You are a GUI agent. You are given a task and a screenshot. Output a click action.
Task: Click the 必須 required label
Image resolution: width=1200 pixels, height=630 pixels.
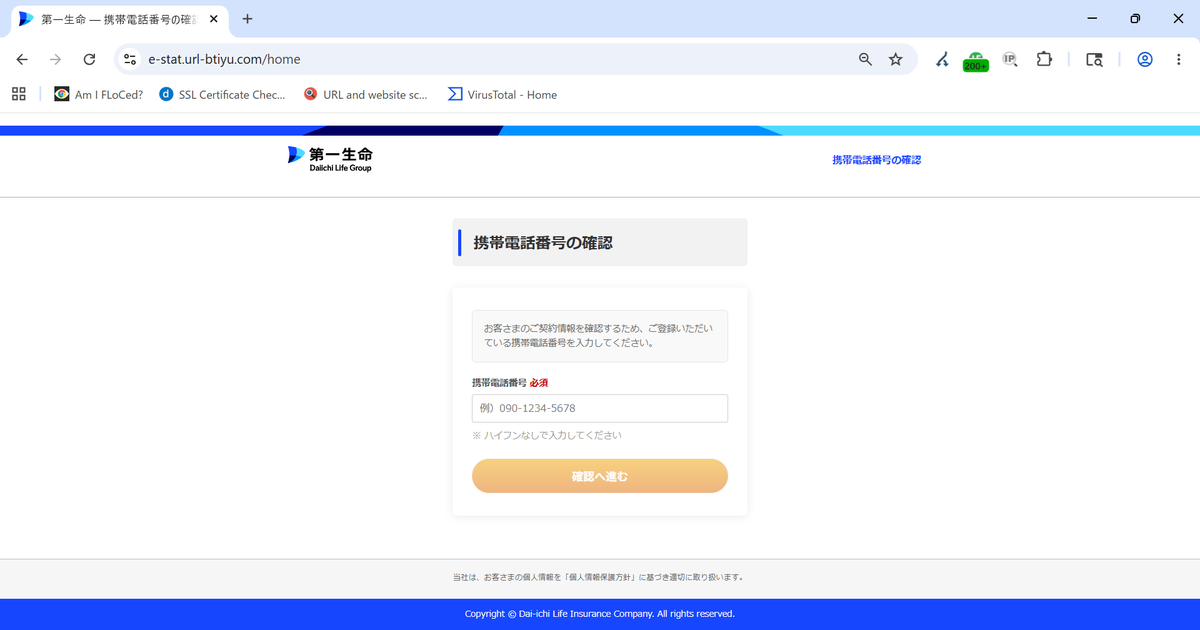click(539, 383)
